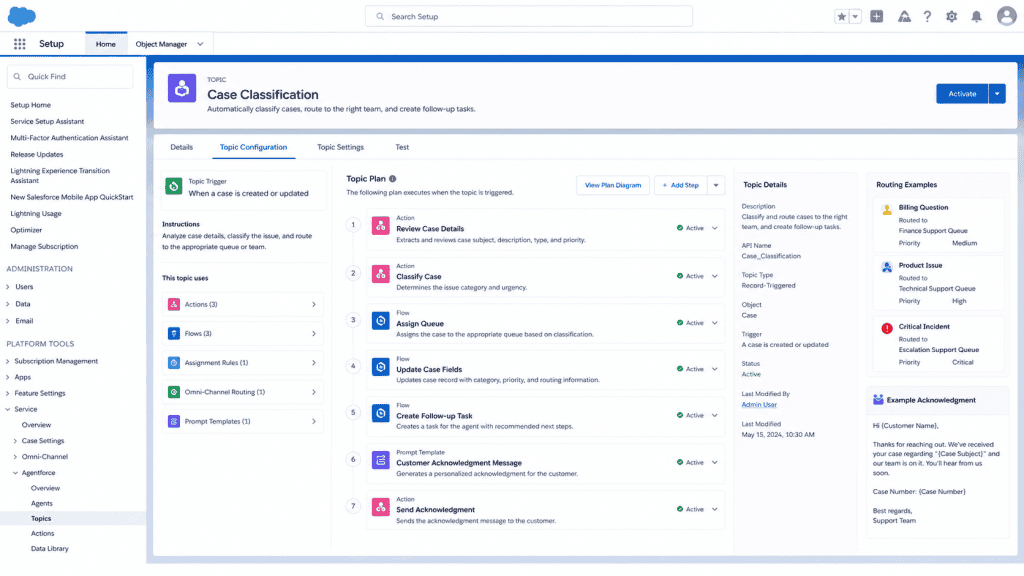Expand the Case Settings tree node
The width and height of the screenshot is (1024, 576).
15,441
